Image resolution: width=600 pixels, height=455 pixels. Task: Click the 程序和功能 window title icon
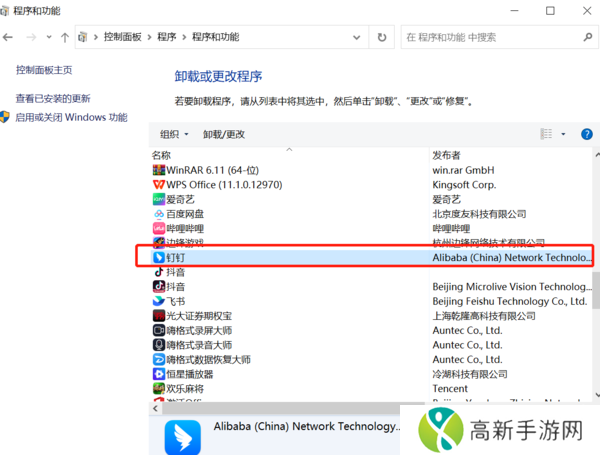[x=5, y=11]
